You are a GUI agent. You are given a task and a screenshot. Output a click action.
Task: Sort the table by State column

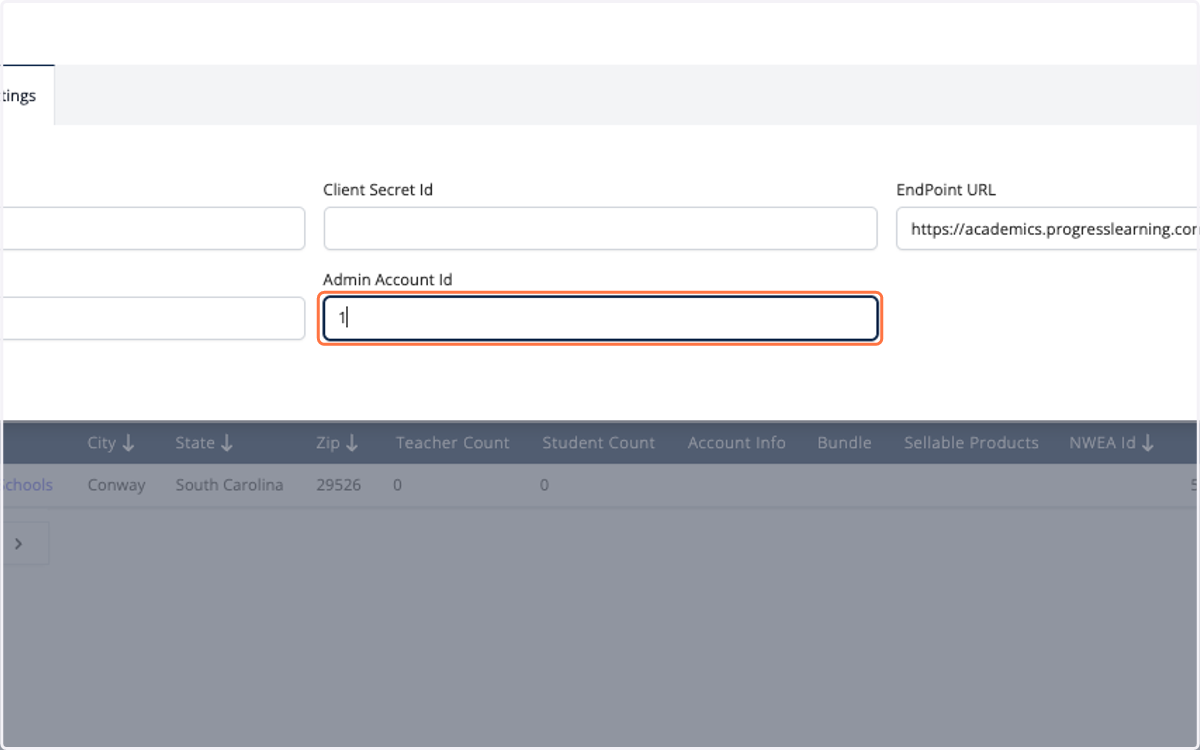(x=204, y=443)
